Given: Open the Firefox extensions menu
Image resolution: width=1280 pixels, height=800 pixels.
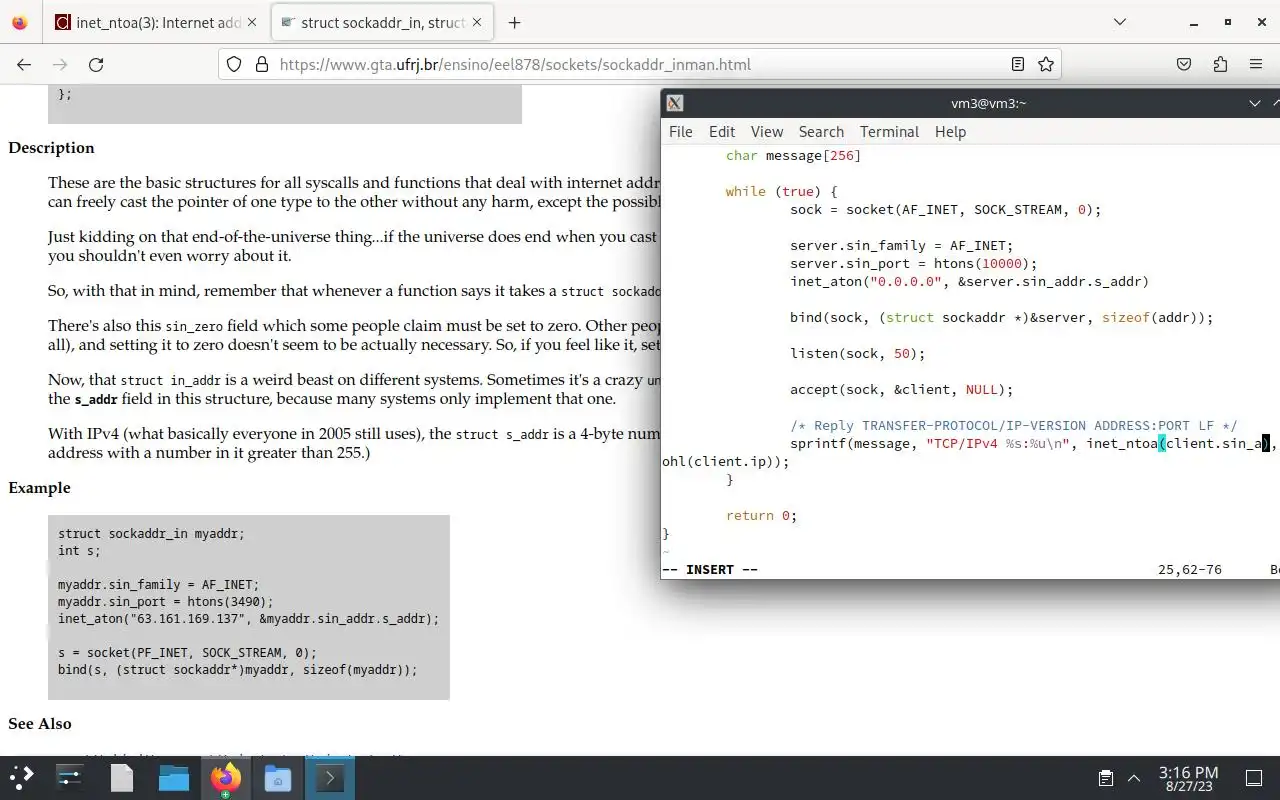Looking at the screenshot, I should pos(1220,64).
